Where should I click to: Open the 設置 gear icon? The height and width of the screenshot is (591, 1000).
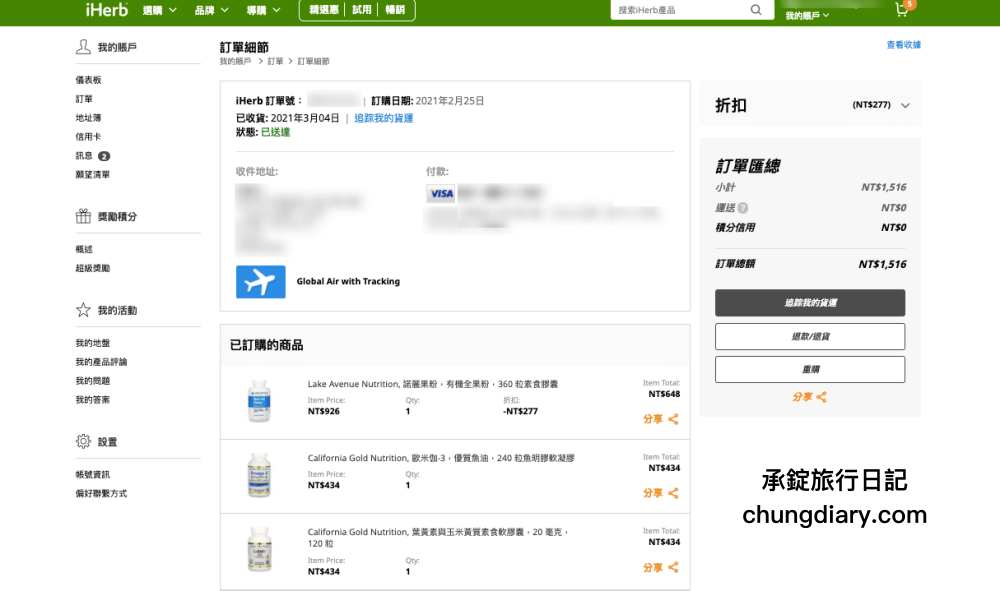click(85, 439)
